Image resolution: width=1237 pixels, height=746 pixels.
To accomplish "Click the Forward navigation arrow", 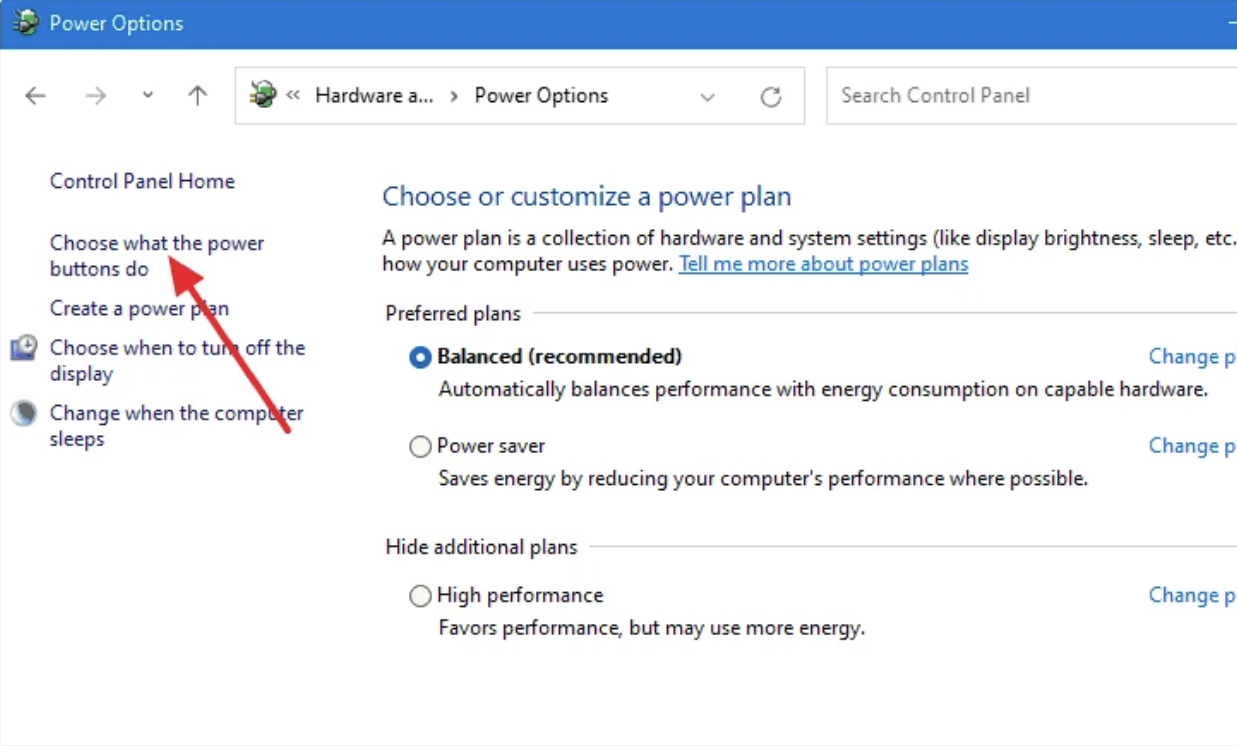I will tap(96, 96).
